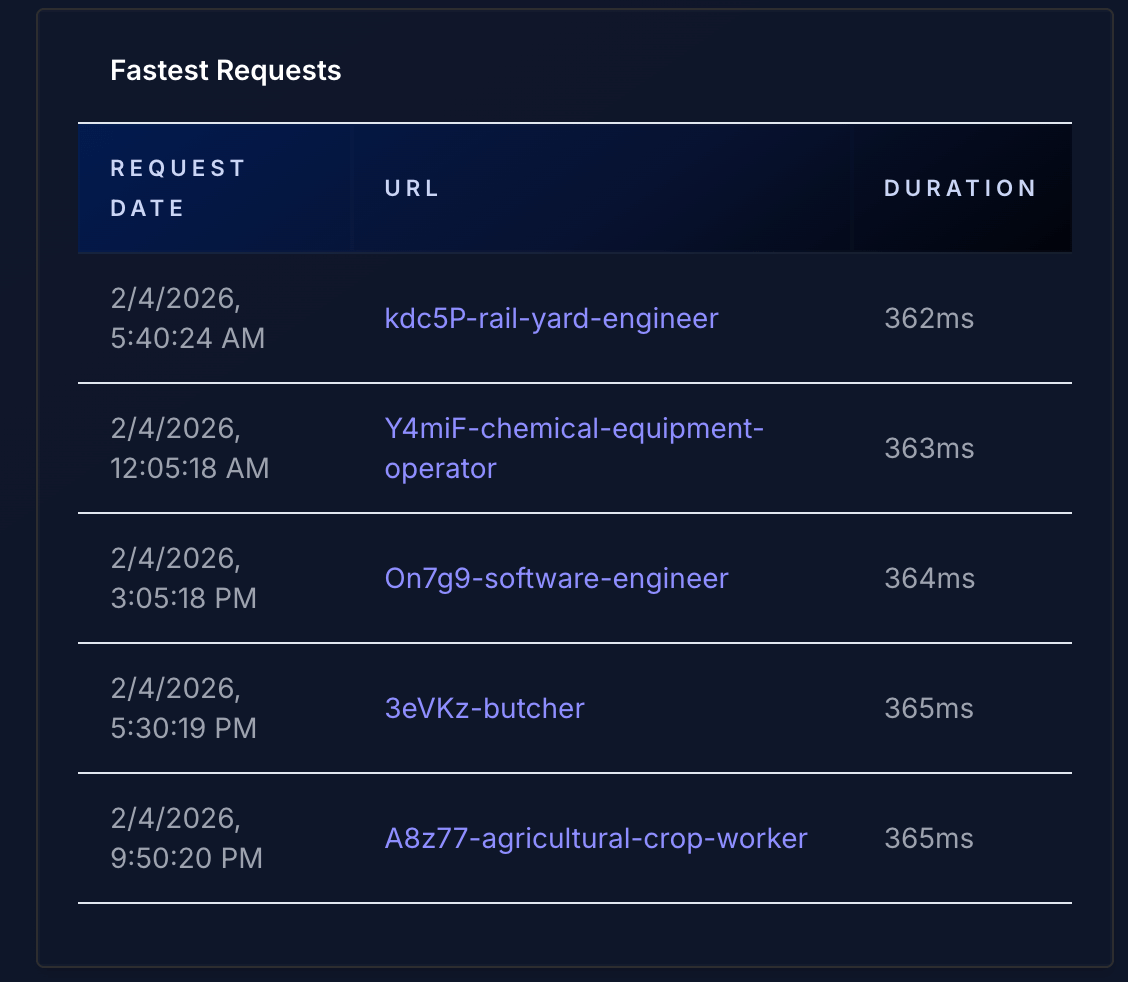
Task: Select the 363ms duration value
Action: (928, 448)
